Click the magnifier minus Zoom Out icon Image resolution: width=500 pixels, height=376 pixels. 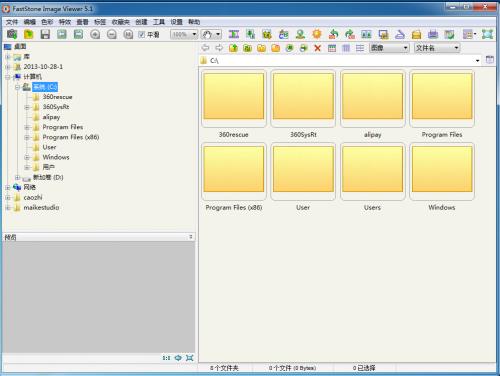112,34
